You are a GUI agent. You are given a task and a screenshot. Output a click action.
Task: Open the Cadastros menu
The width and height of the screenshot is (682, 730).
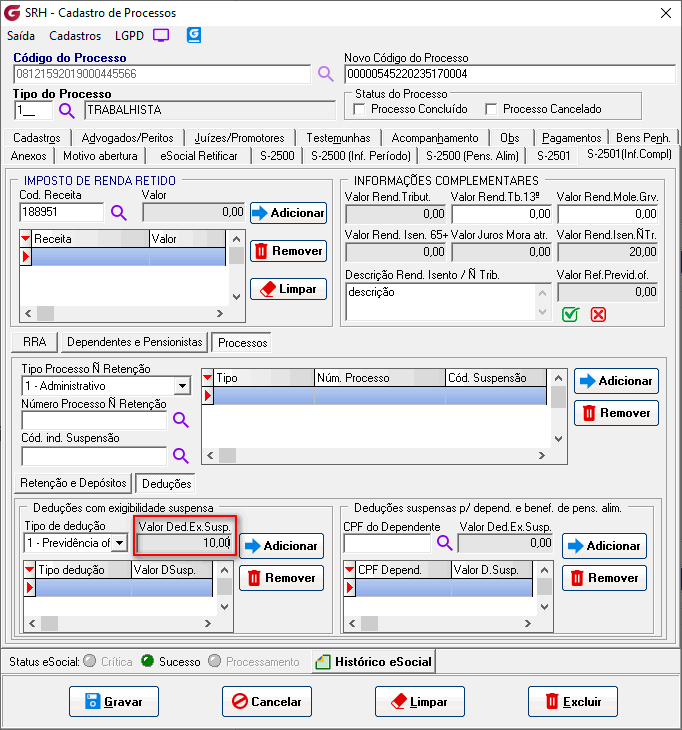tap(75, 35)
